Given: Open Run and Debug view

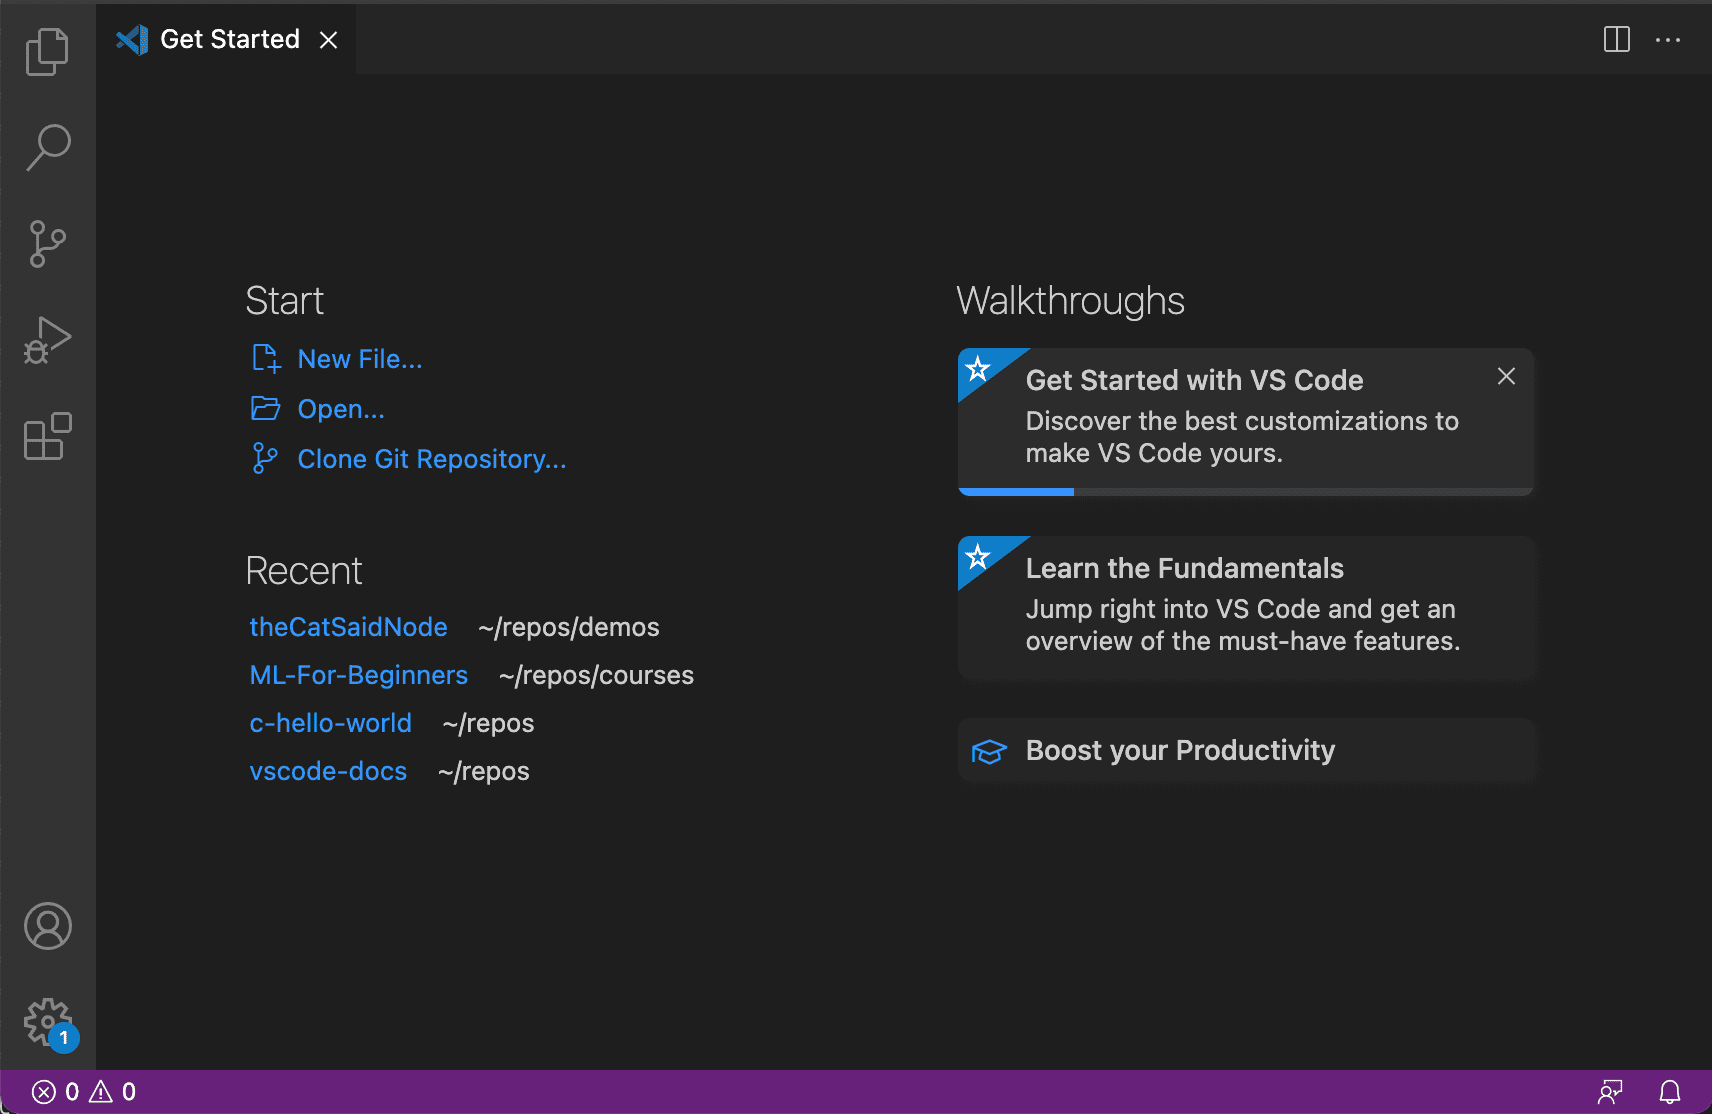Looking at the screenshot, I should [47, 339].
